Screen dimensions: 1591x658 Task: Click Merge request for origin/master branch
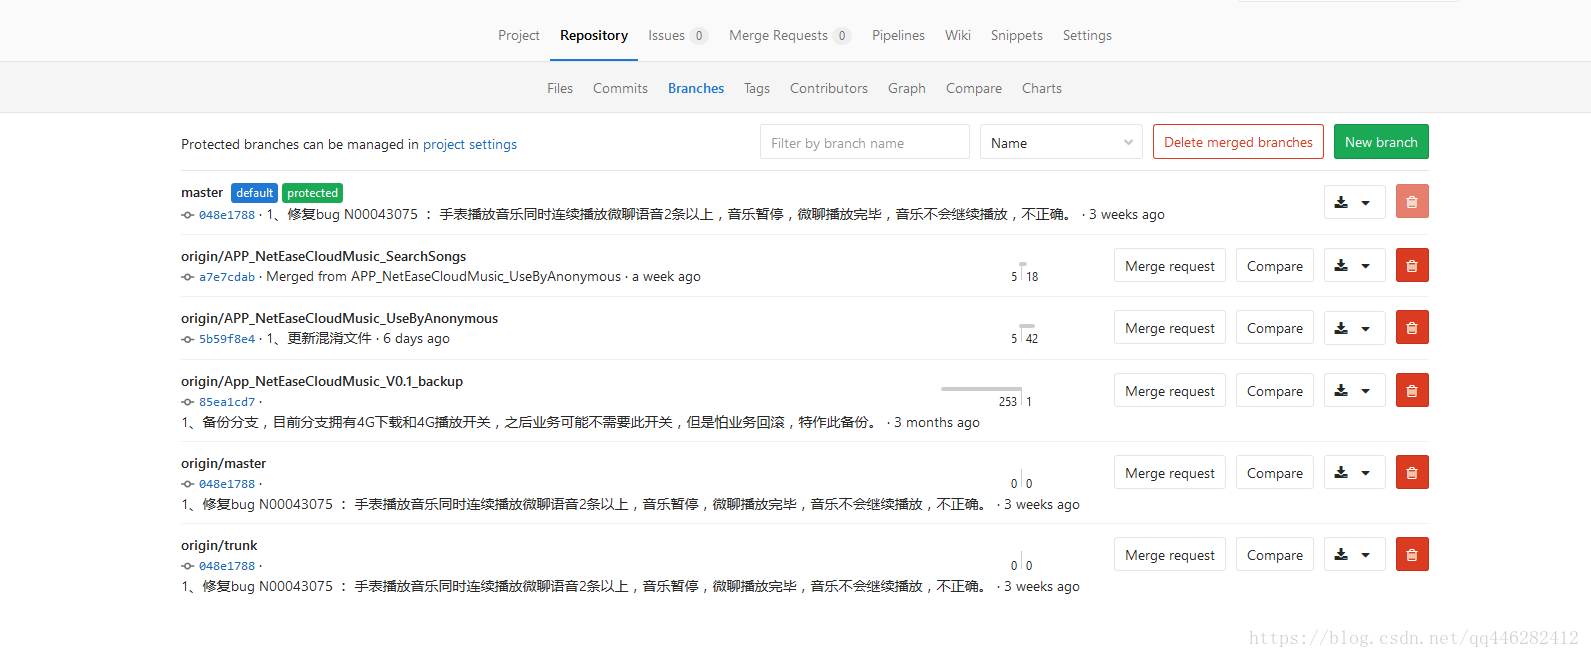1170,473
